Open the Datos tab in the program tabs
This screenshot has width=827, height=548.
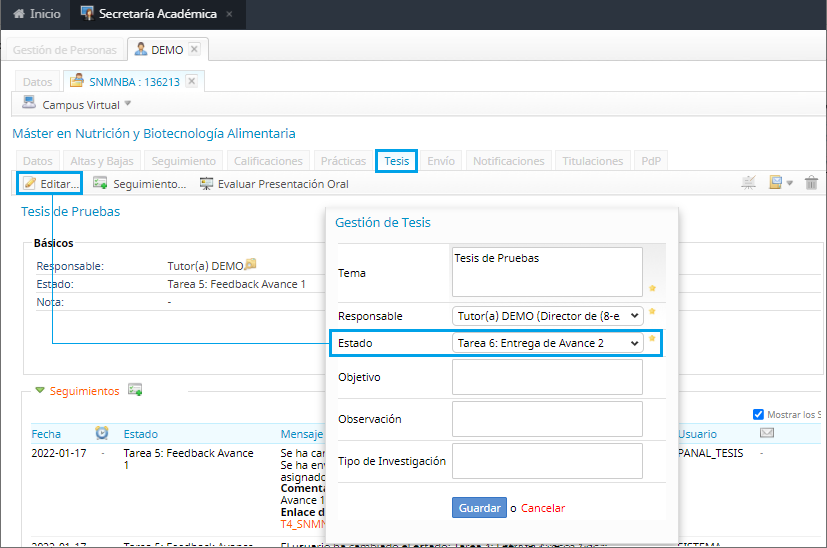click(x=37, y=161)
